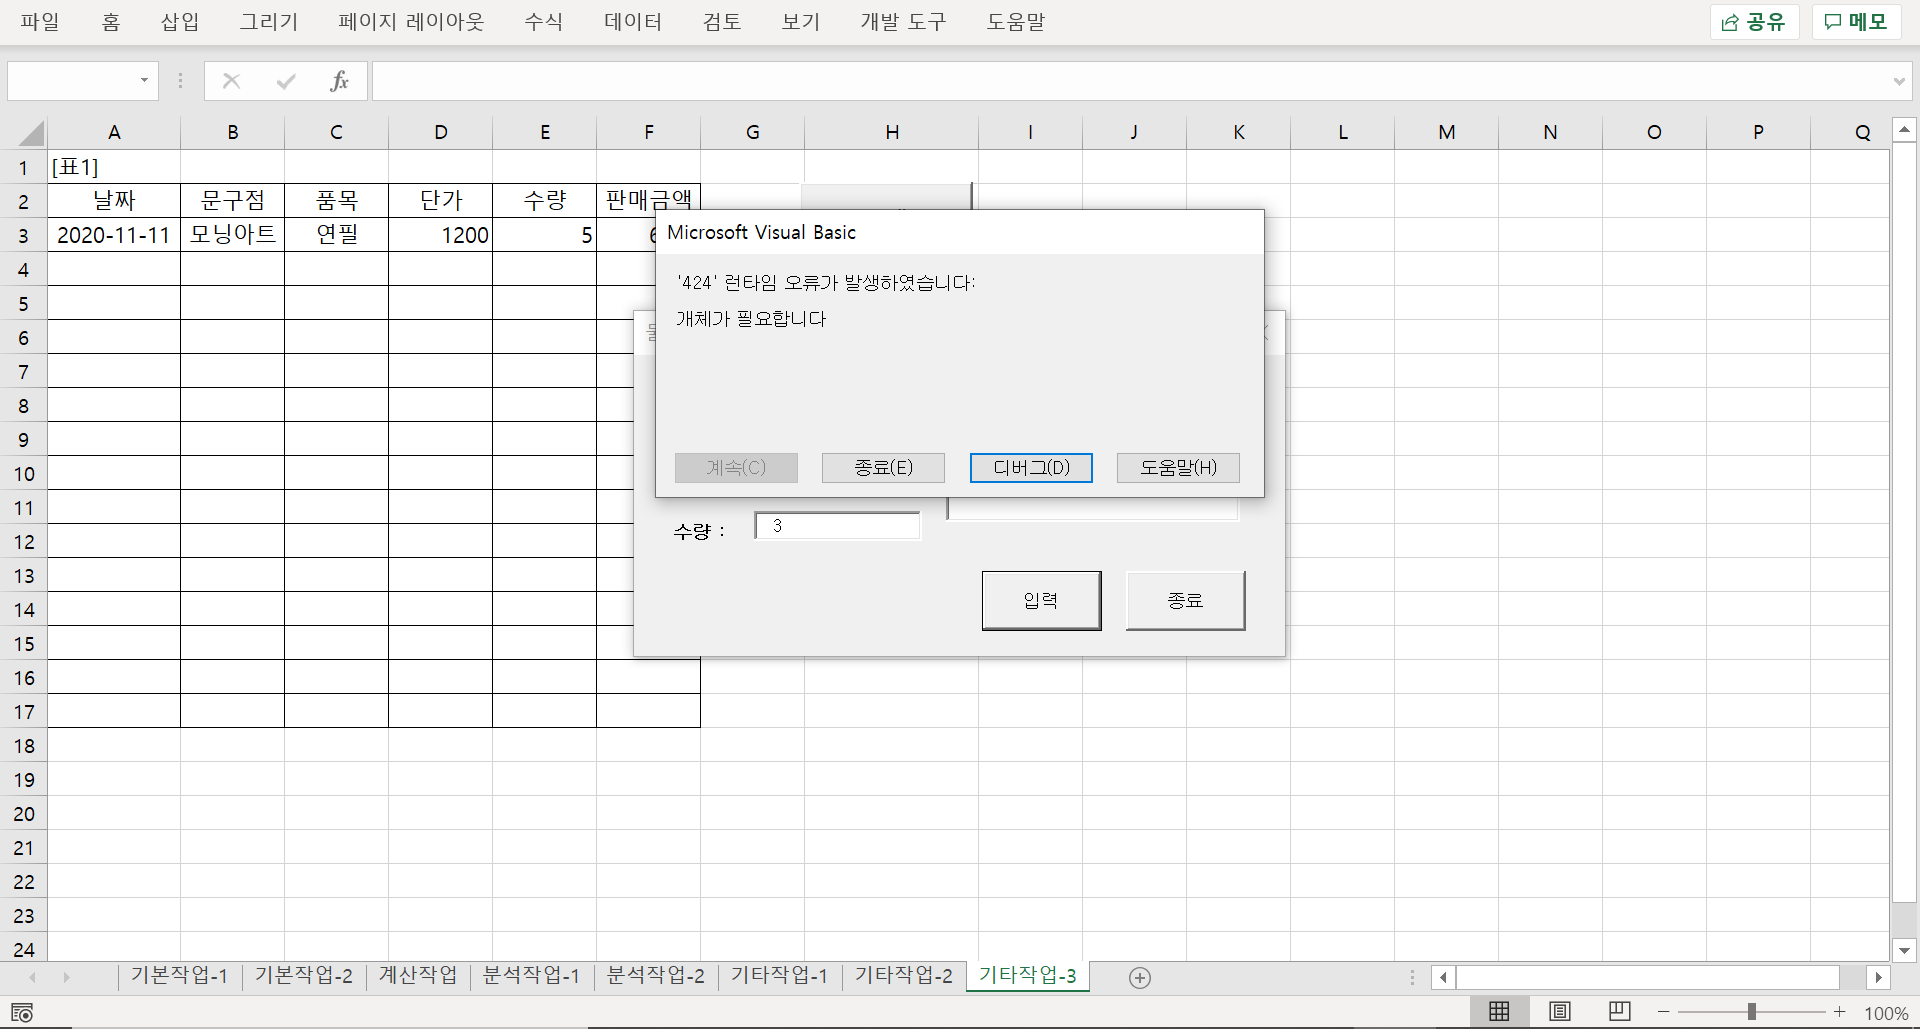
Task: Expand the formula bar chevron
Action: click(x=1899, y=81)
